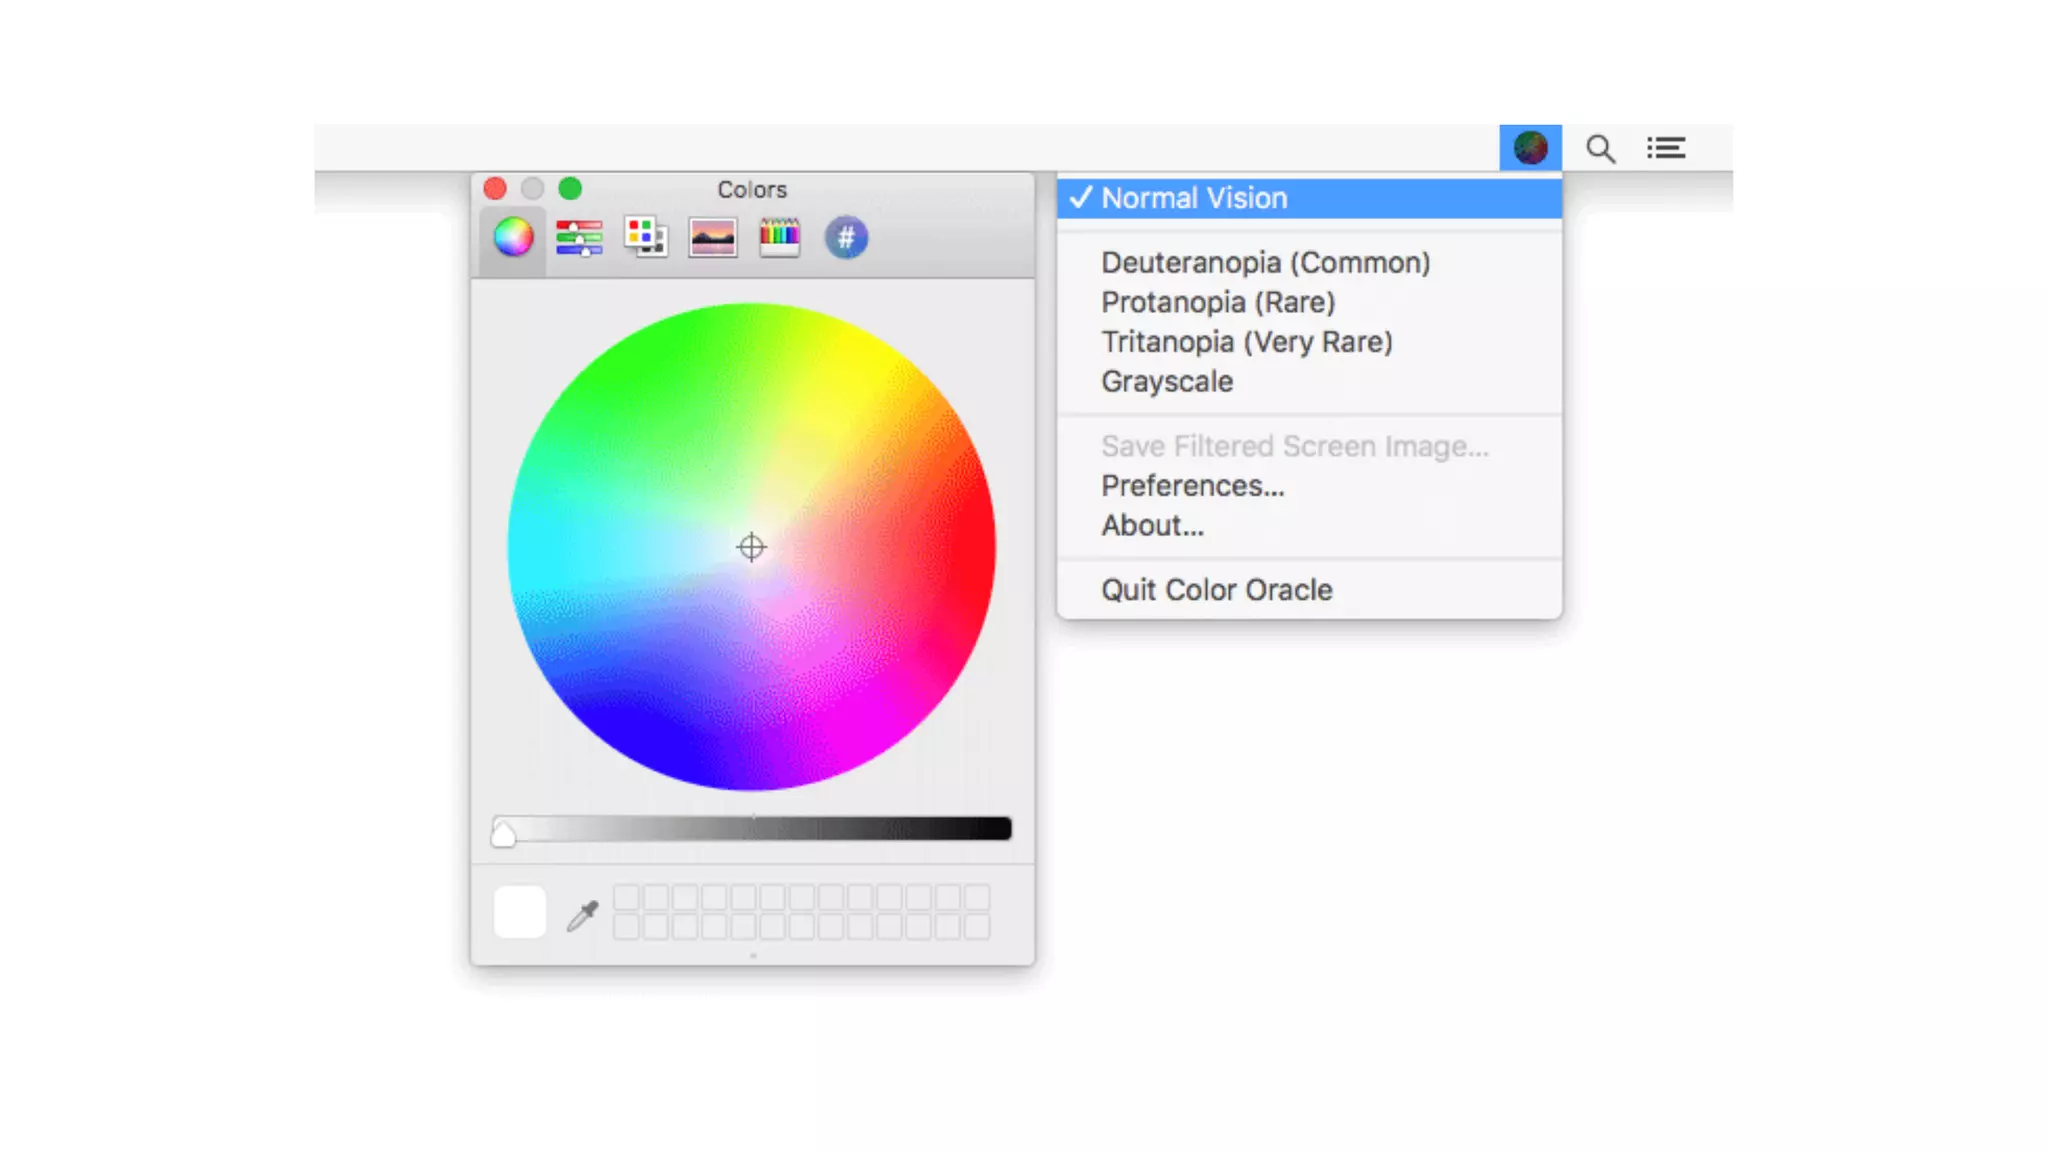Select the color wheel picker tab
The width and height of the screenshot is (2048, 1152).
(x=513, y=238)
